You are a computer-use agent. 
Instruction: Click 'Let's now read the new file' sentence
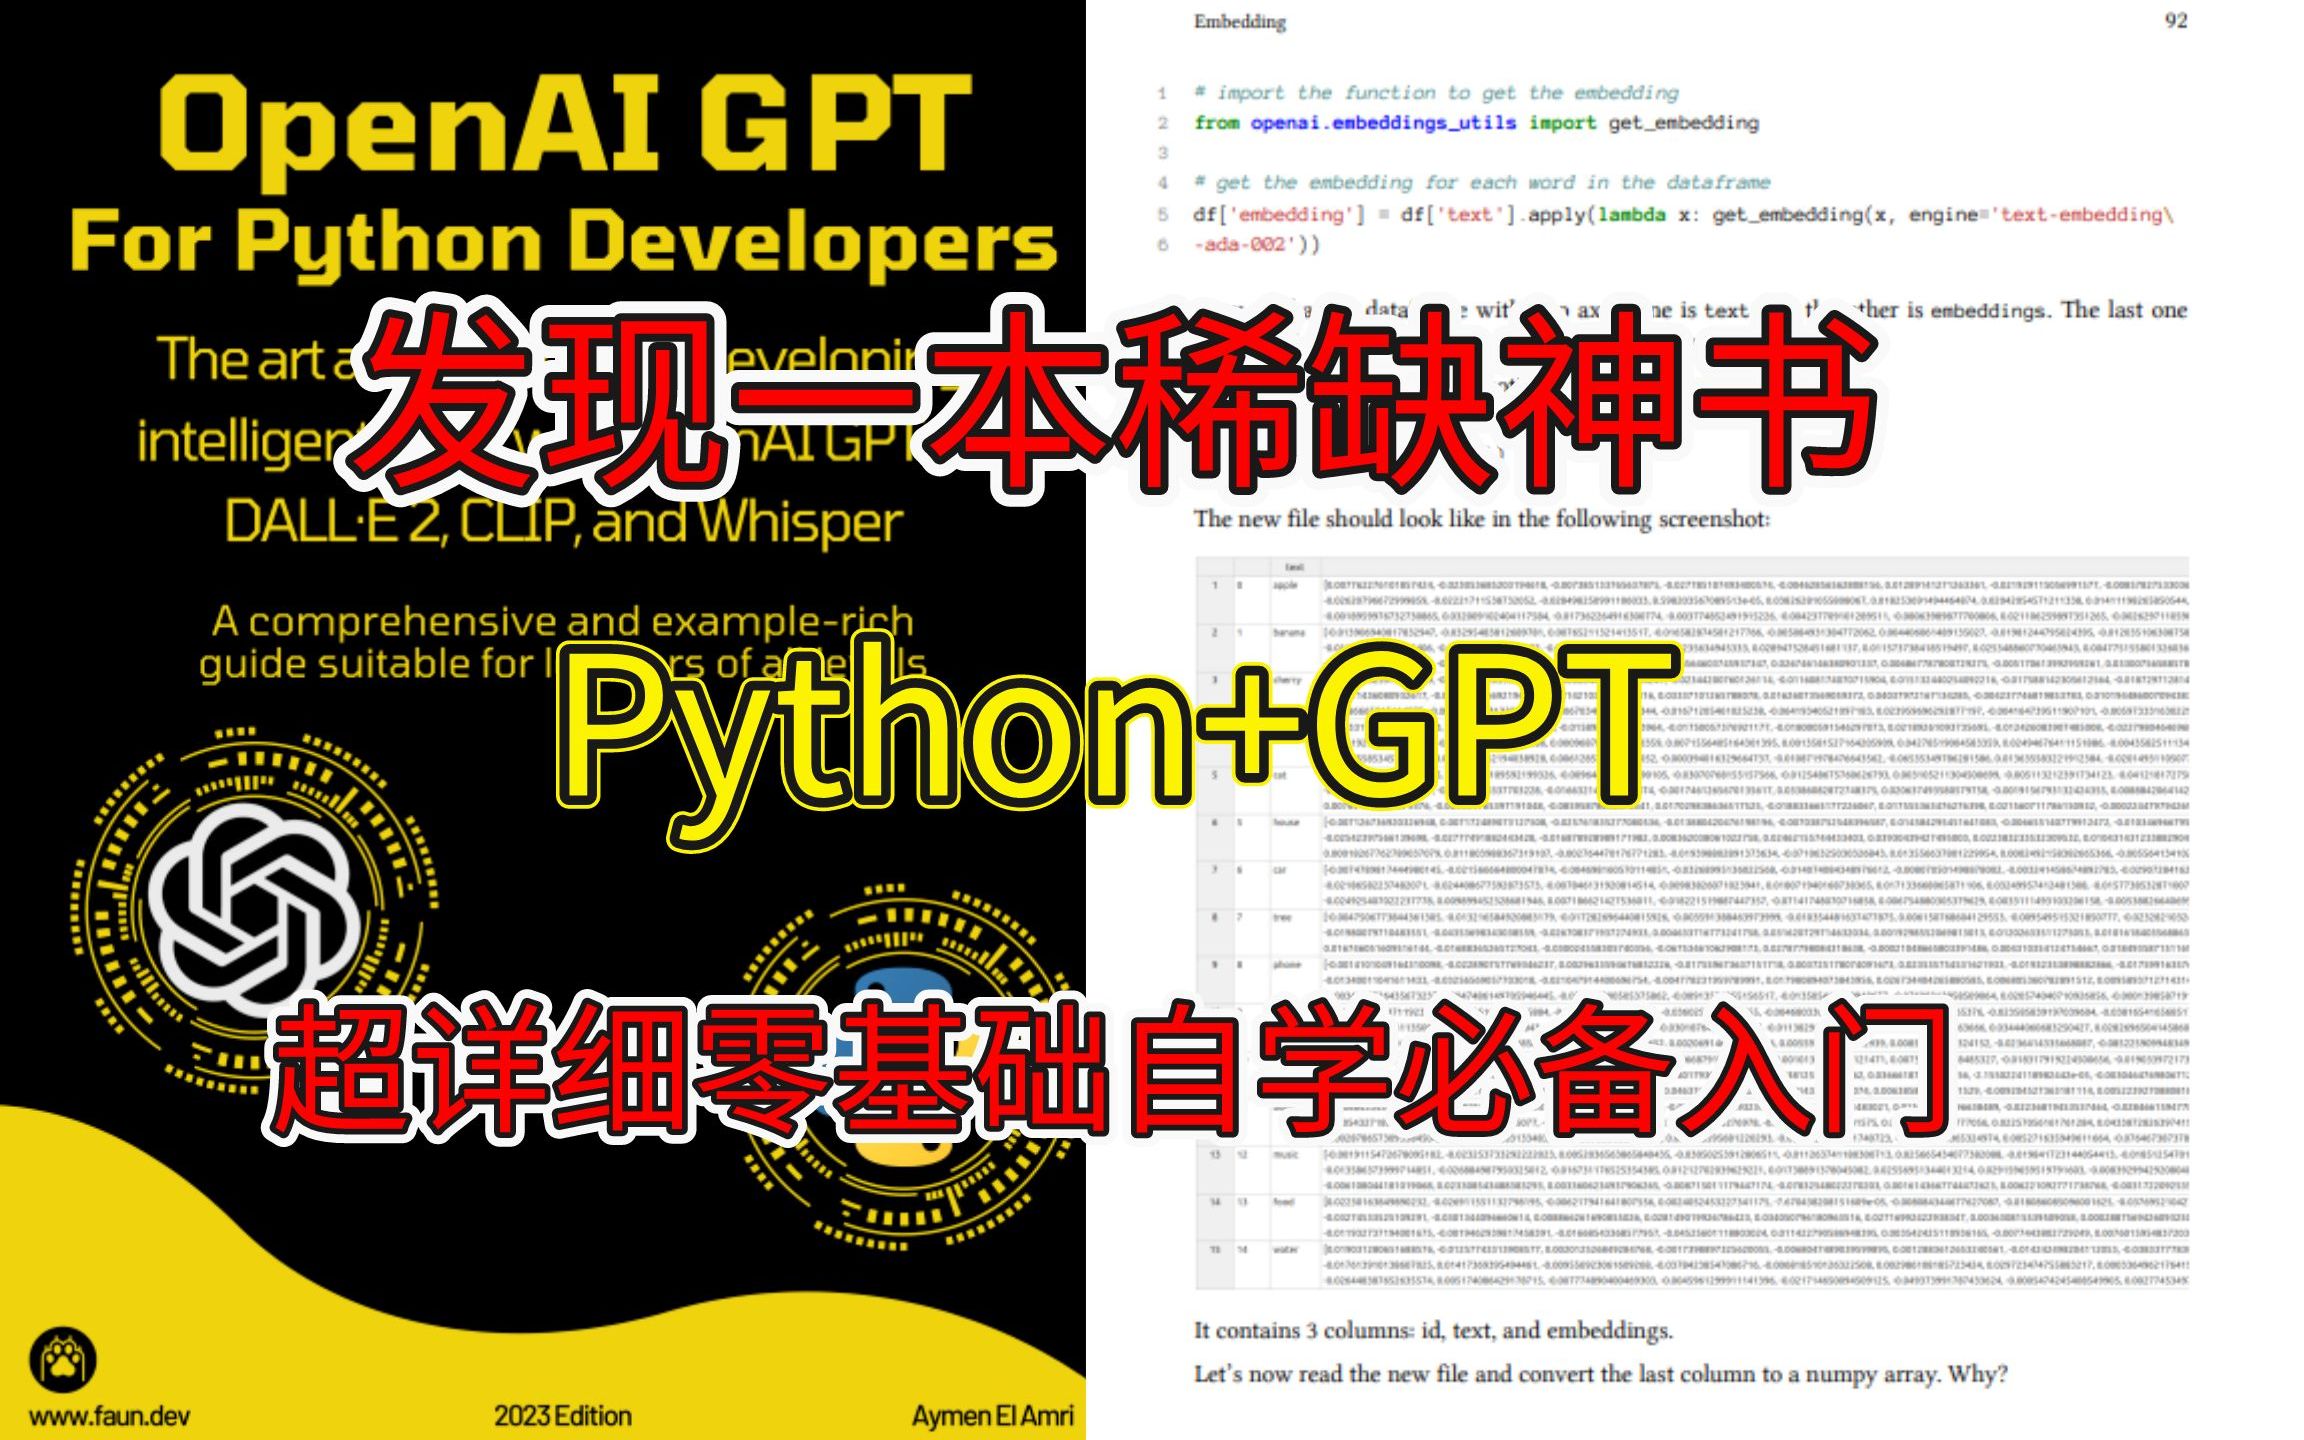(1600, 1375)
